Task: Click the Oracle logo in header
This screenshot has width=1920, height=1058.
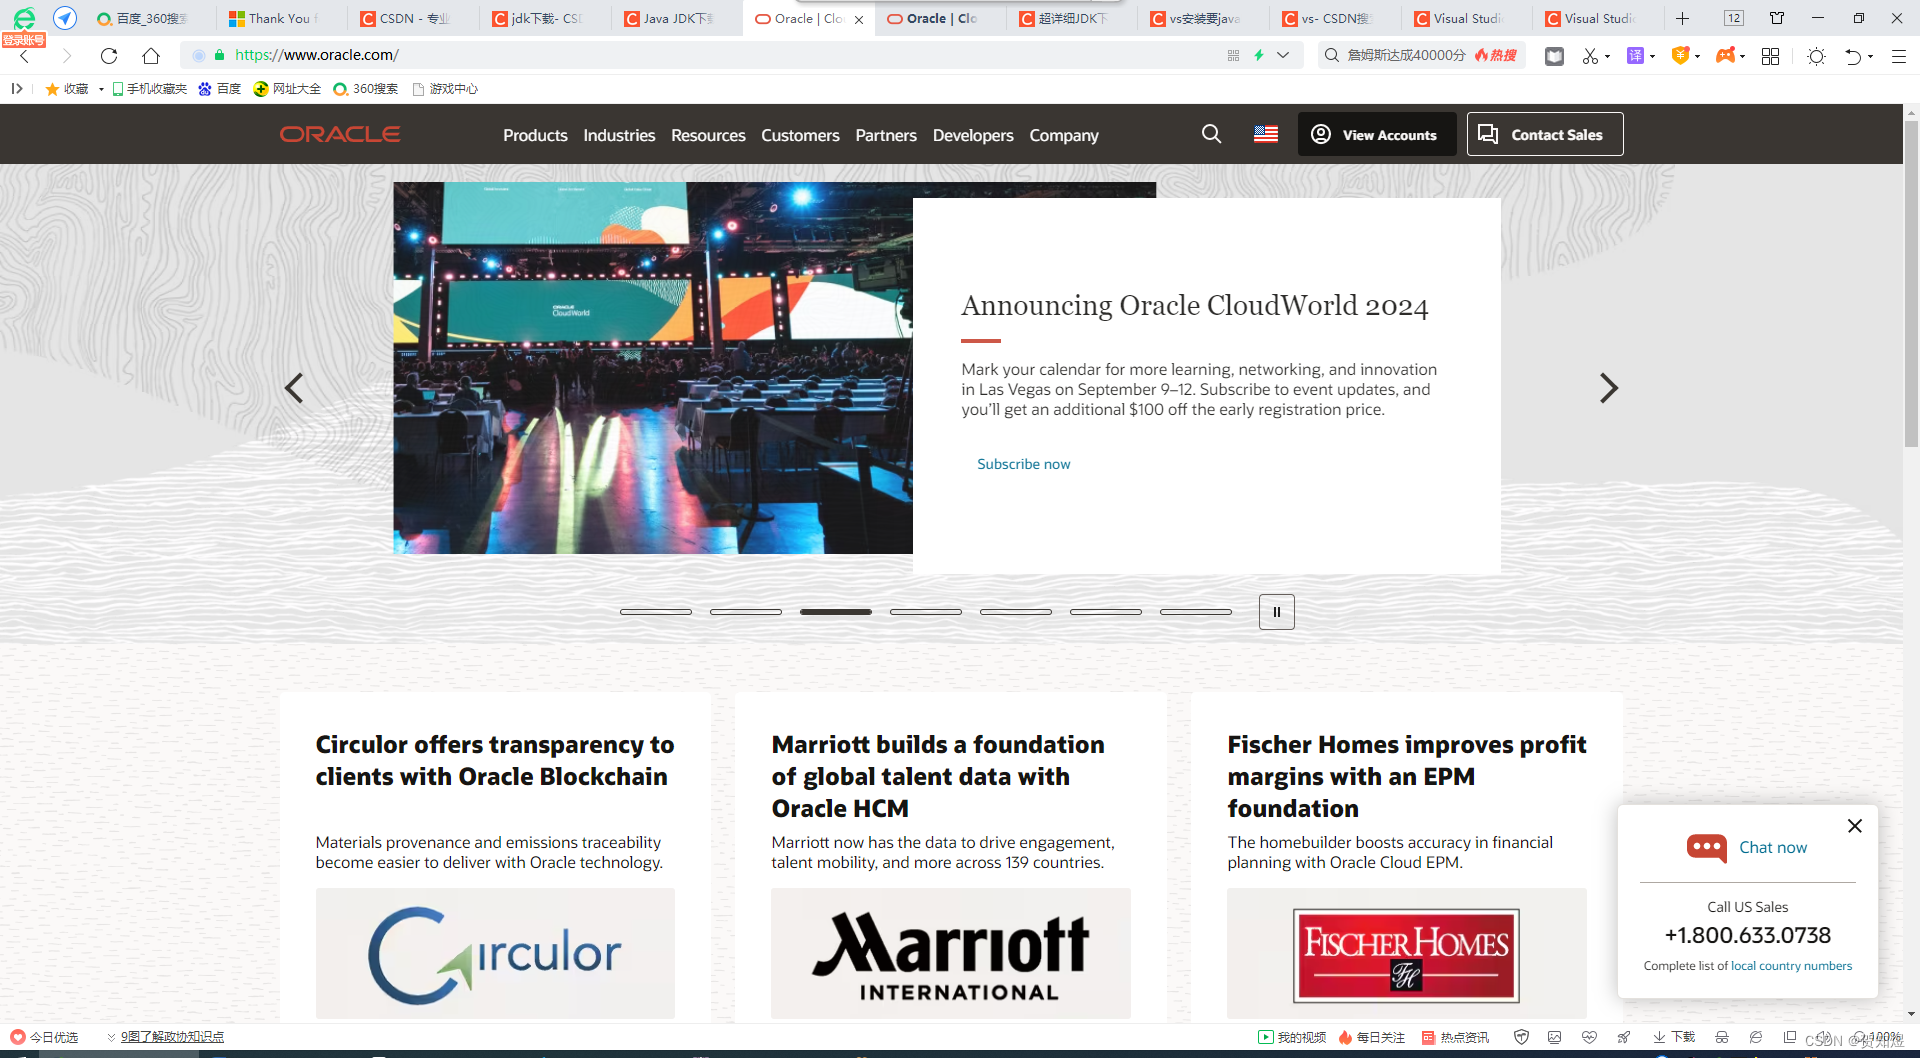Action: pyautogui.click(x=340, y=134)
